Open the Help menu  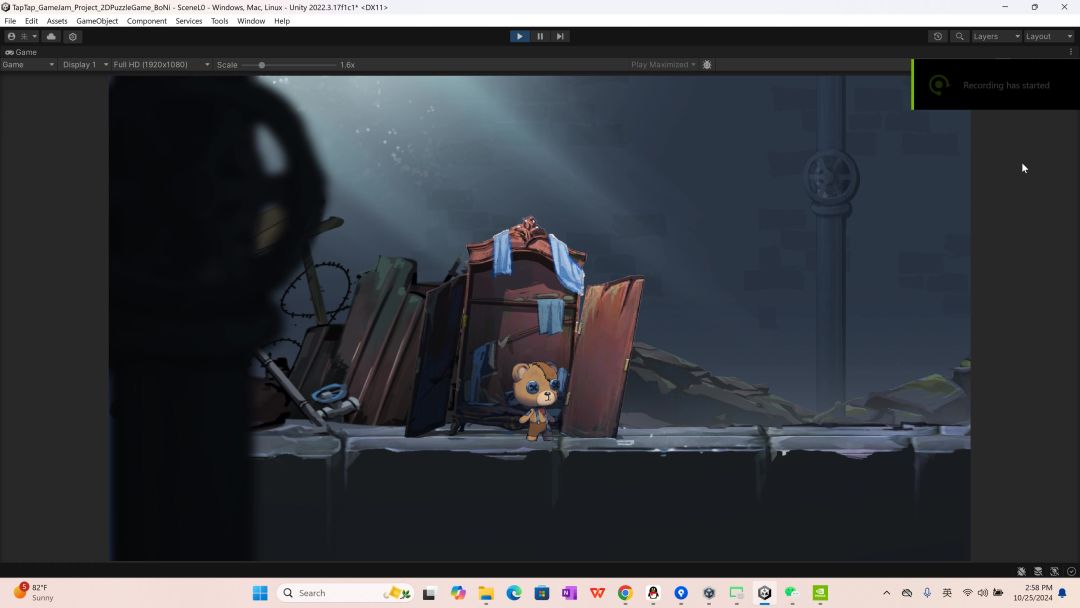tap(282, 21)
